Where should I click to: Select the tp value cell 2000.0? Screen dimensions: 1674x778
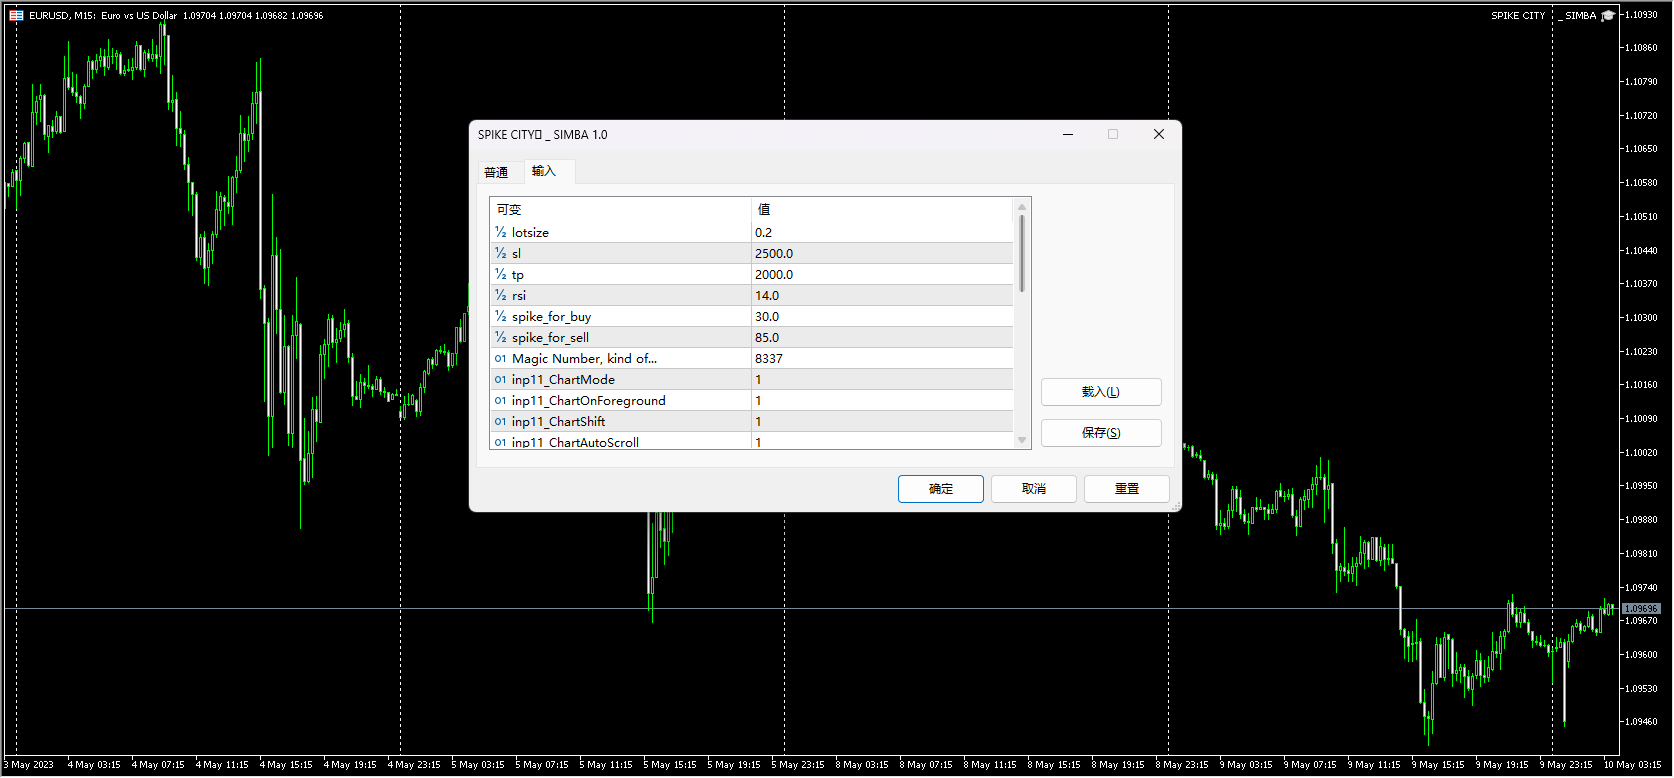click(x=880, y=274)
